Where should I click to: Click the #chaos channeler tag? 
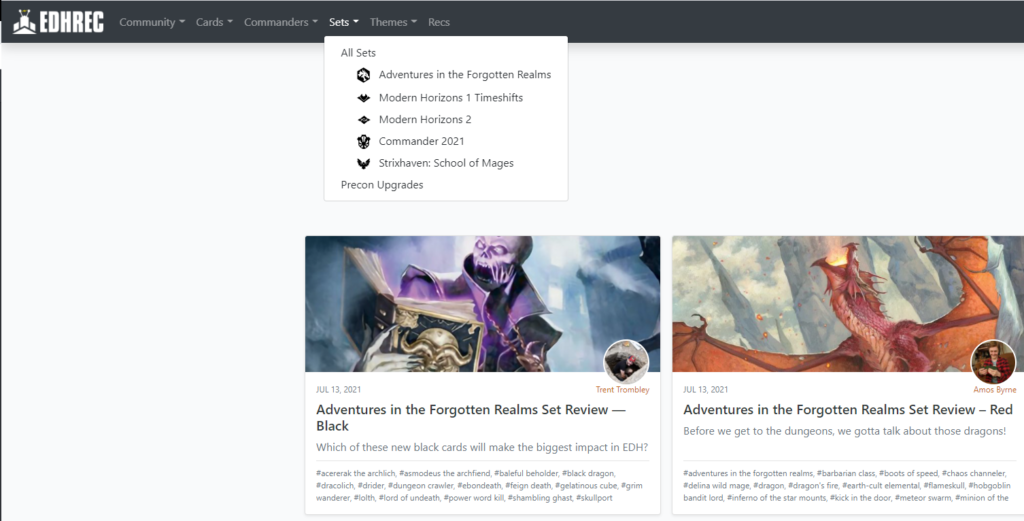(x=976, y=473)
